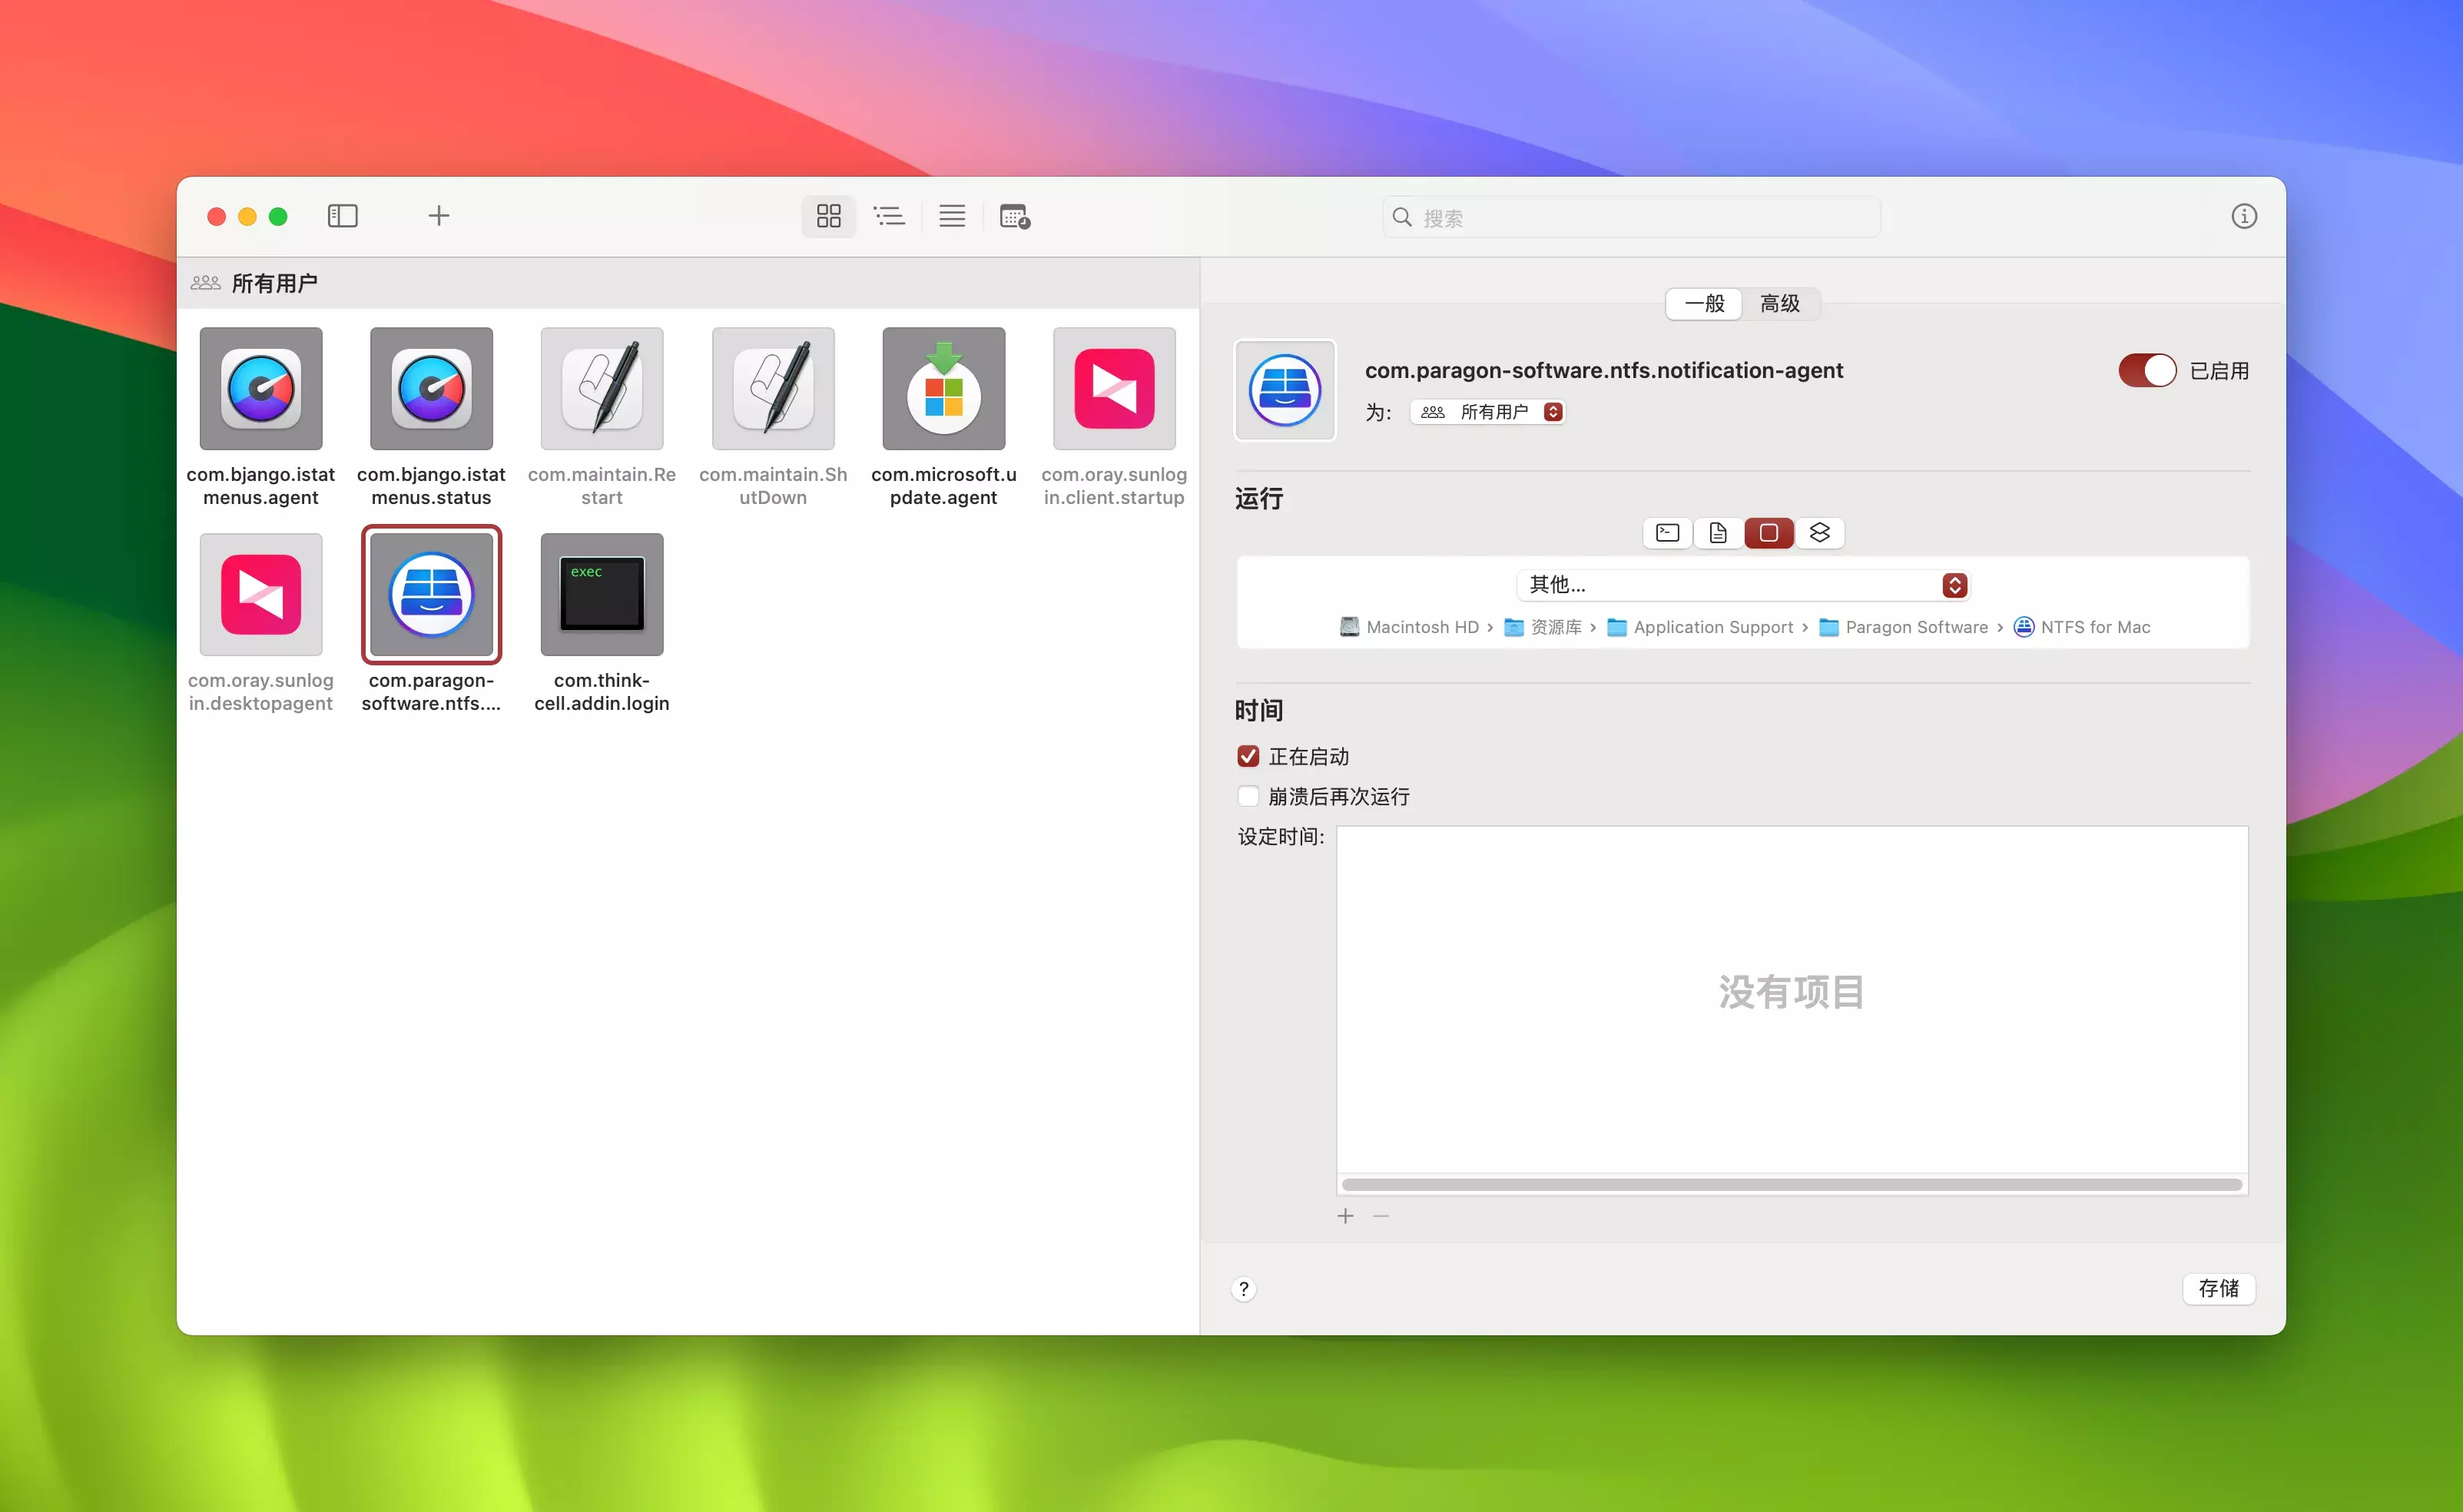Open the 其他... application dropdown
The image size is (2463, 1512).
(x=1742, y=585)
